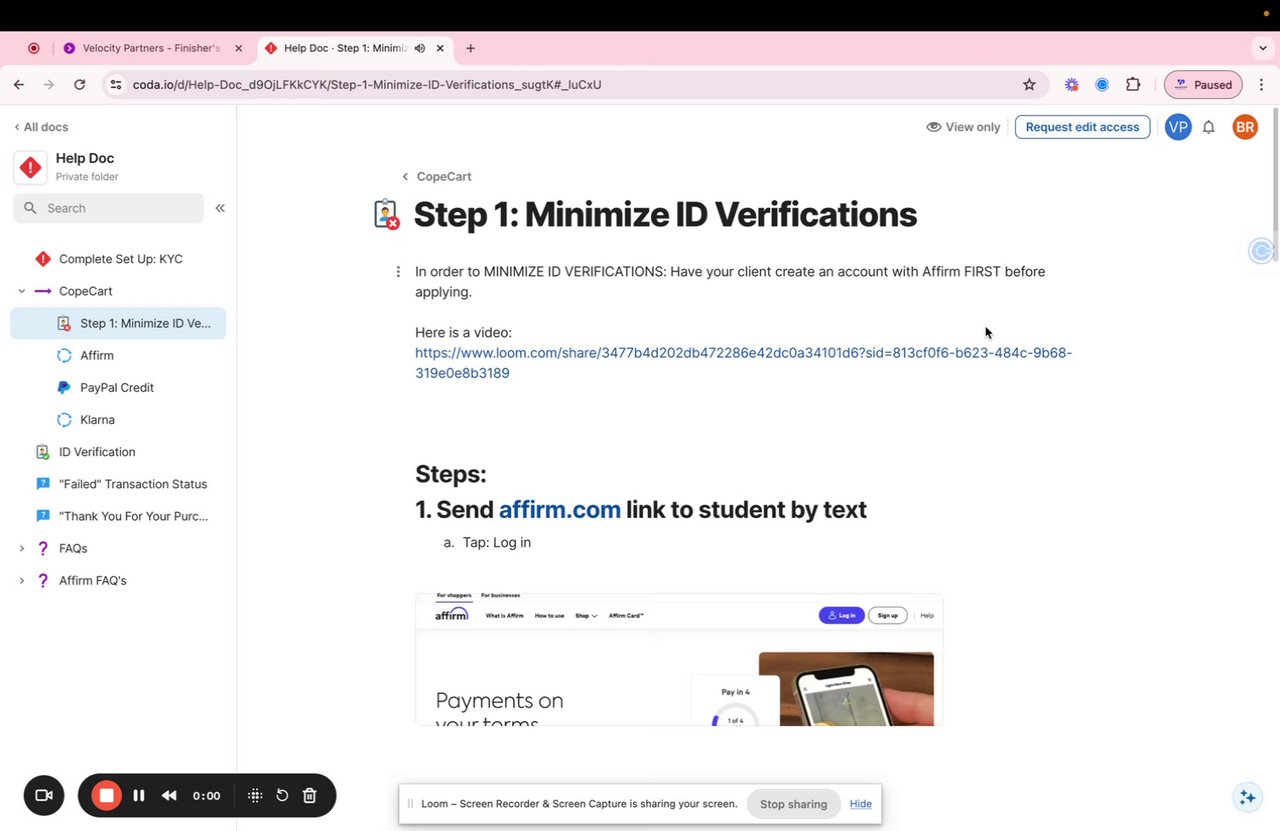Click Request edit access button
Image resolution: width=1280 pixels, height=831 pixels.
[1082, 127]
